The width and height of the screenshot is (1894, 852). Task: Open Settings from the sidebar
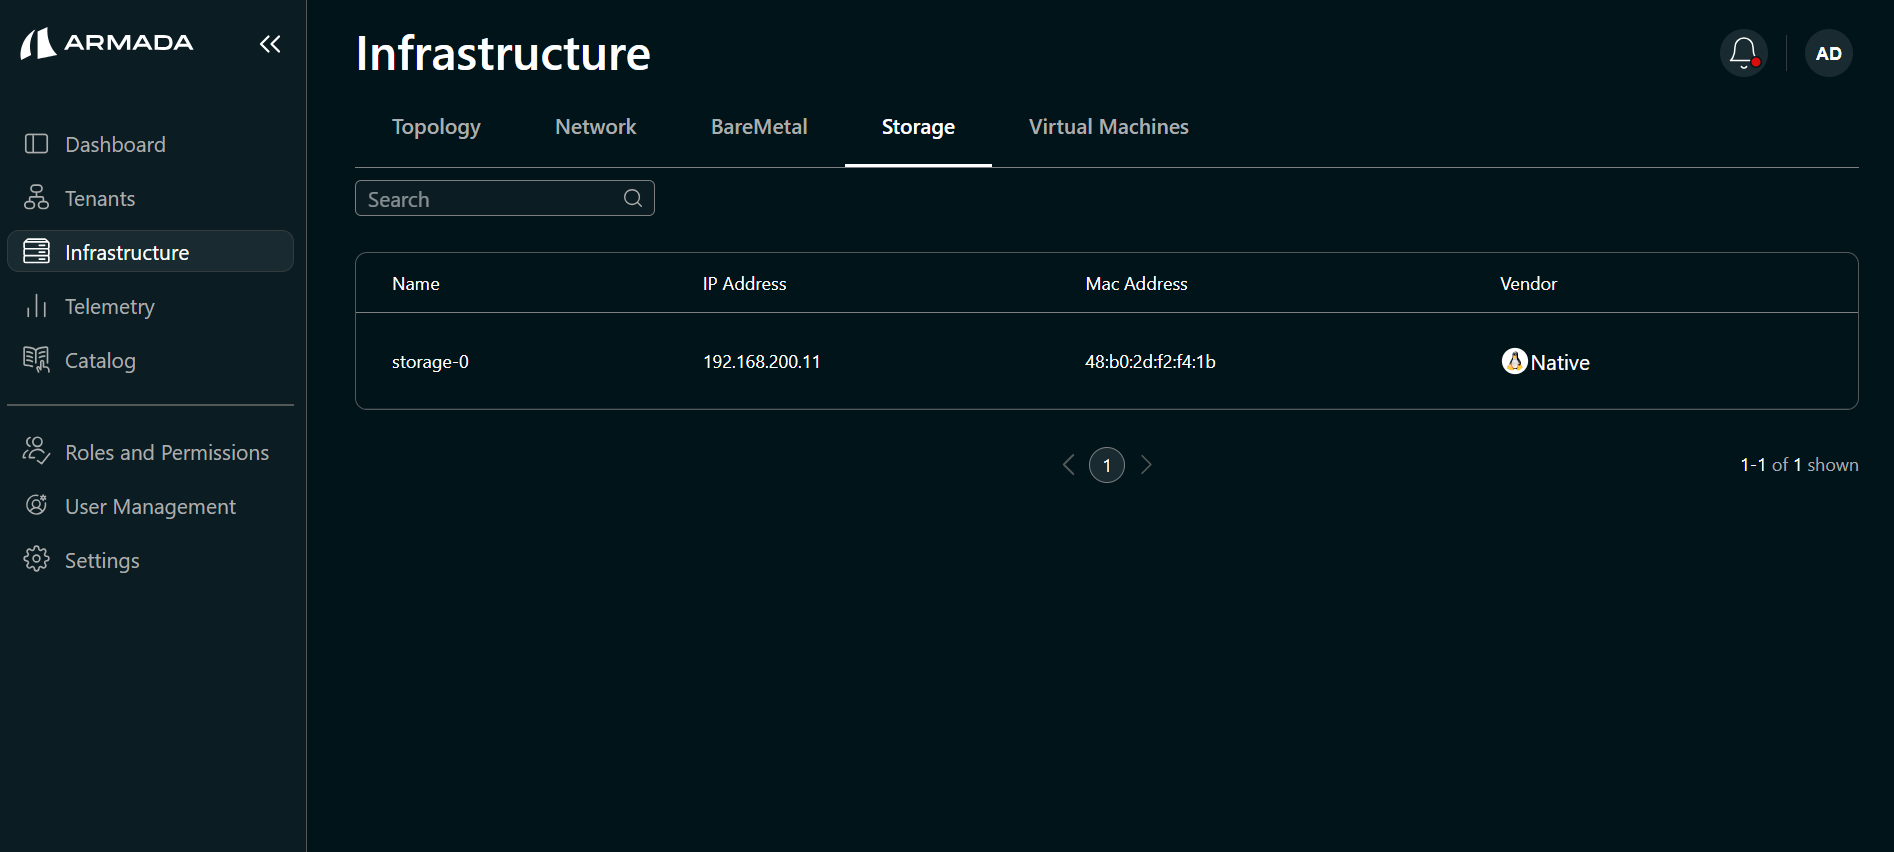coord(150,560)
